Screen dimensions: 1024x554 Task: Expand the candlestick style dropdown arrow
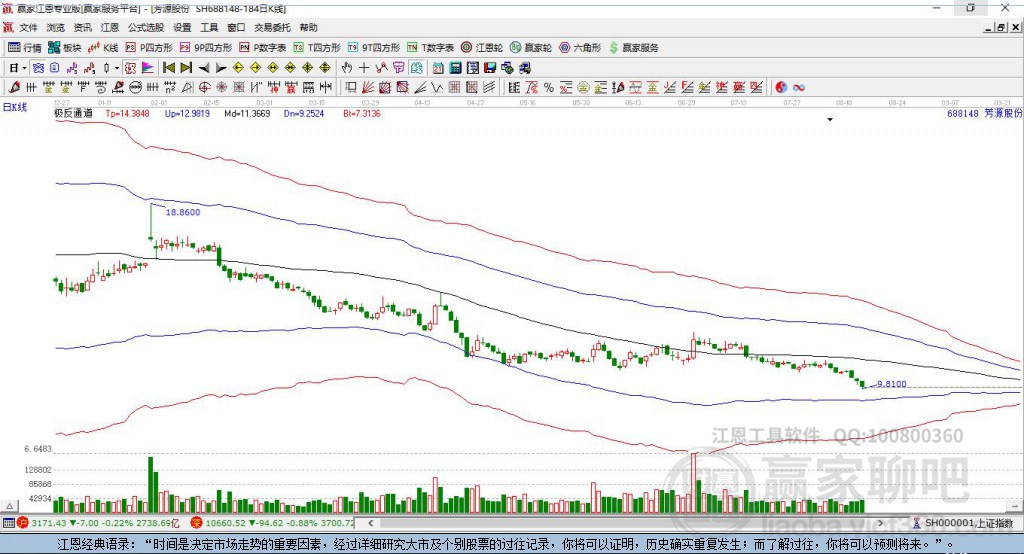pos(117,68)
